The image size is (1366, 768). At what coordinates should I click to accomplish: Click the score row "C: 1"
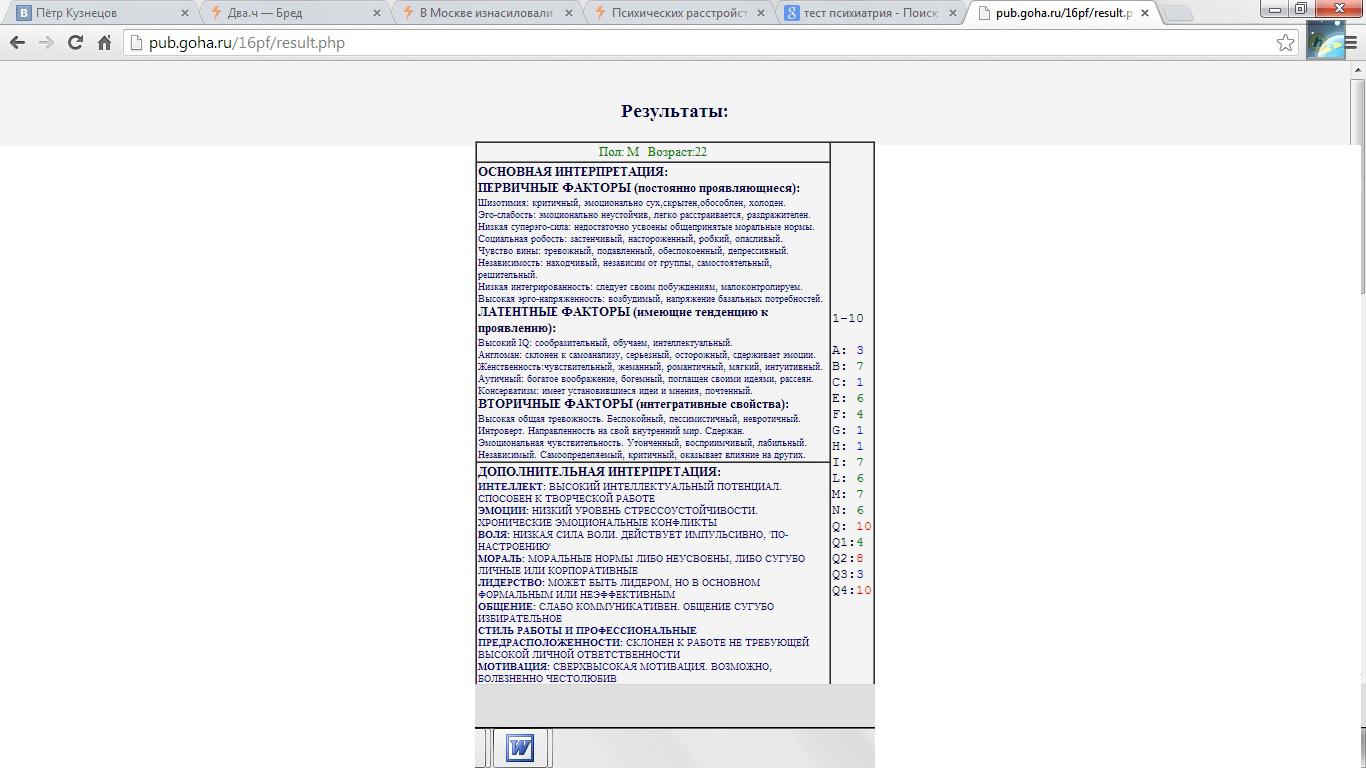[848, 383]
